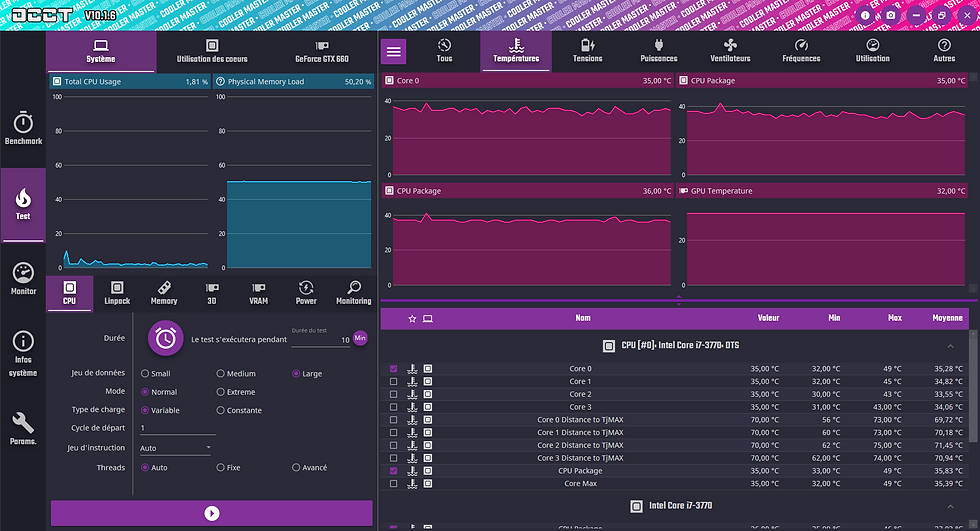Viewport: 980px width, 531px height.
Task: Click the info icon in title bar
Action: pyautogui.click(x=865, y=15)
